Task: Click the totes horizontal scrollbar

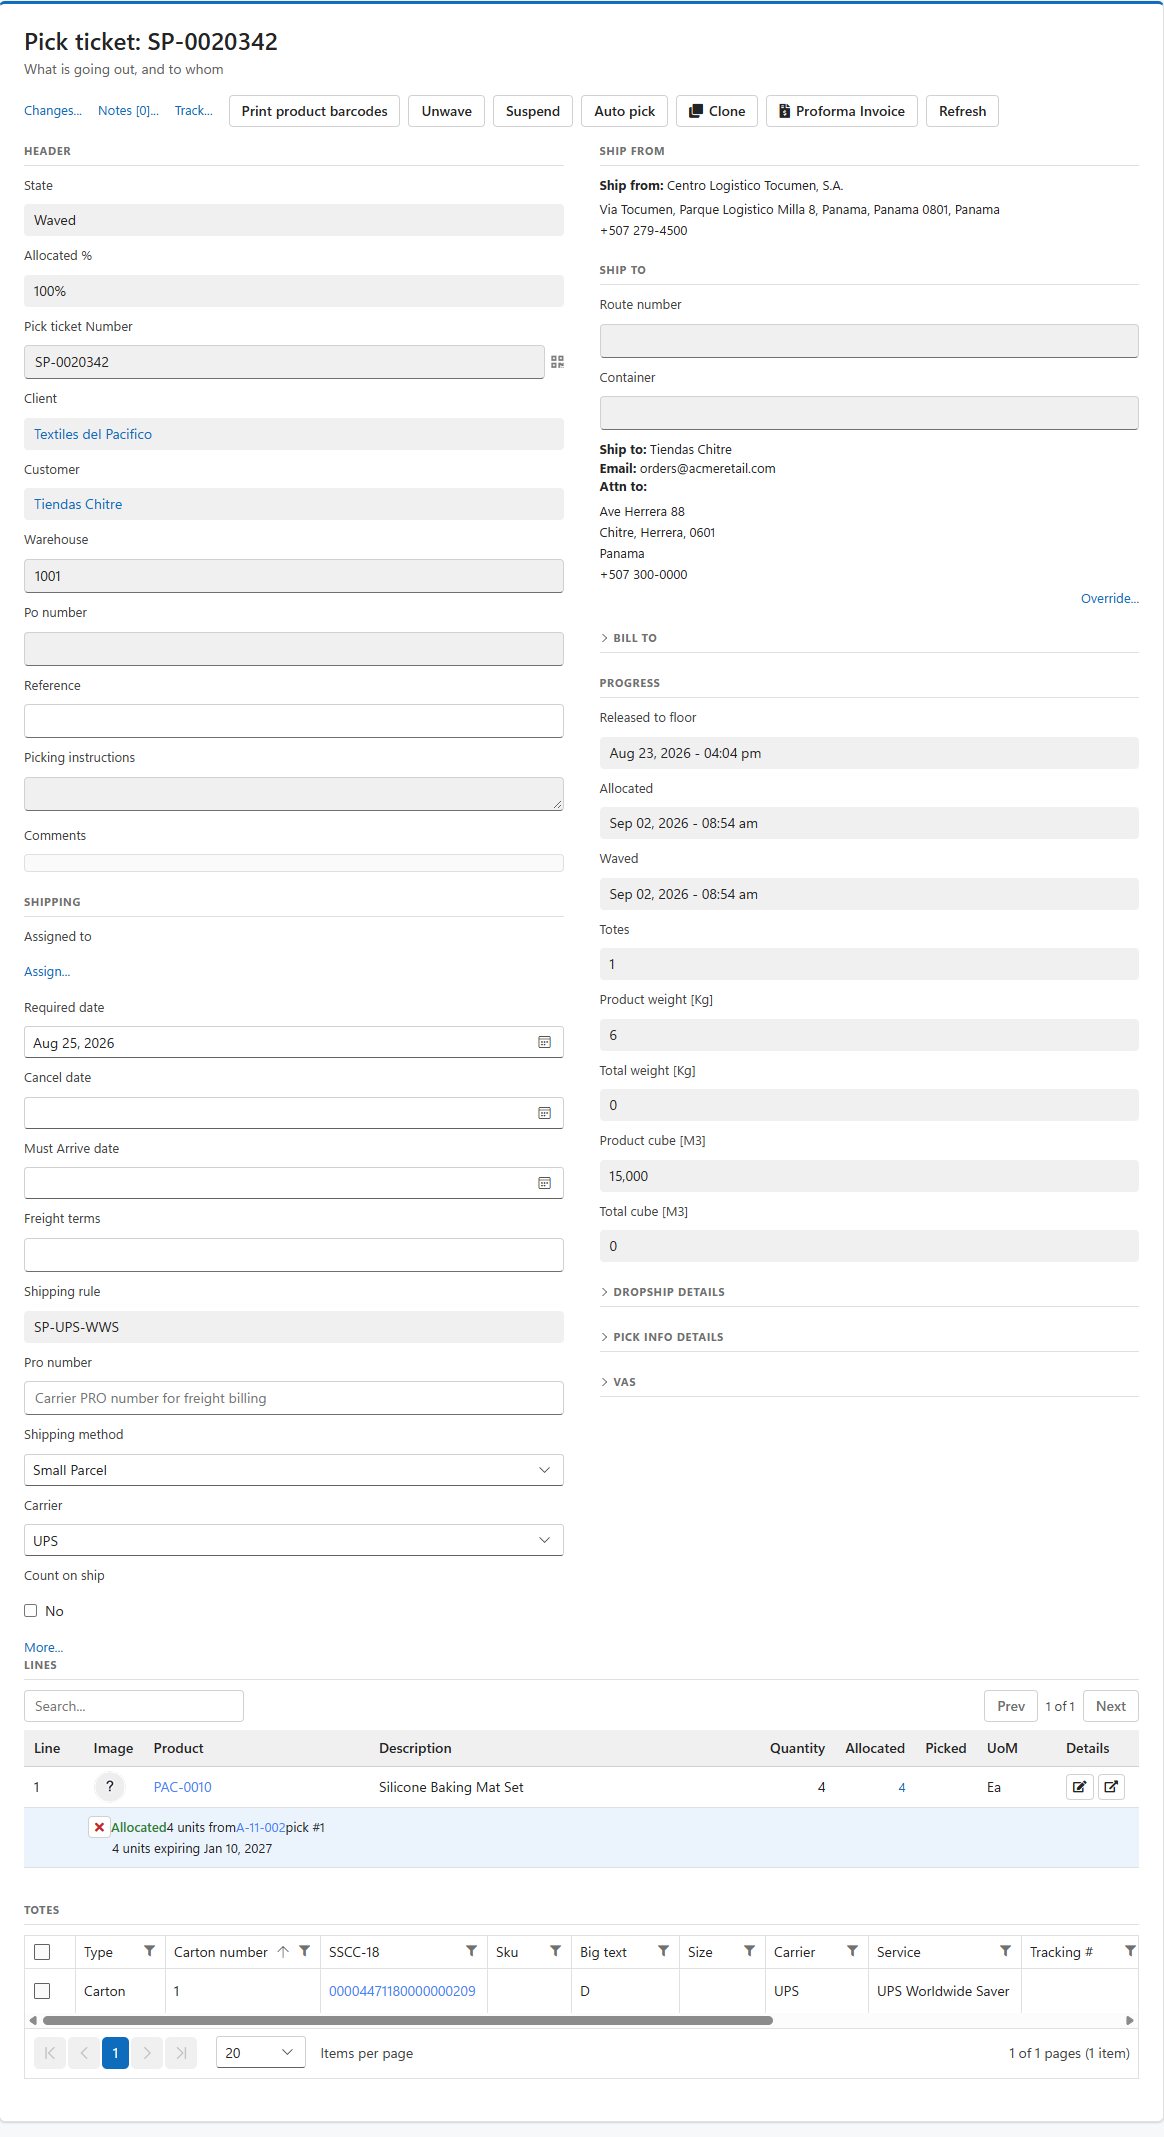Action: point(408,2021)
